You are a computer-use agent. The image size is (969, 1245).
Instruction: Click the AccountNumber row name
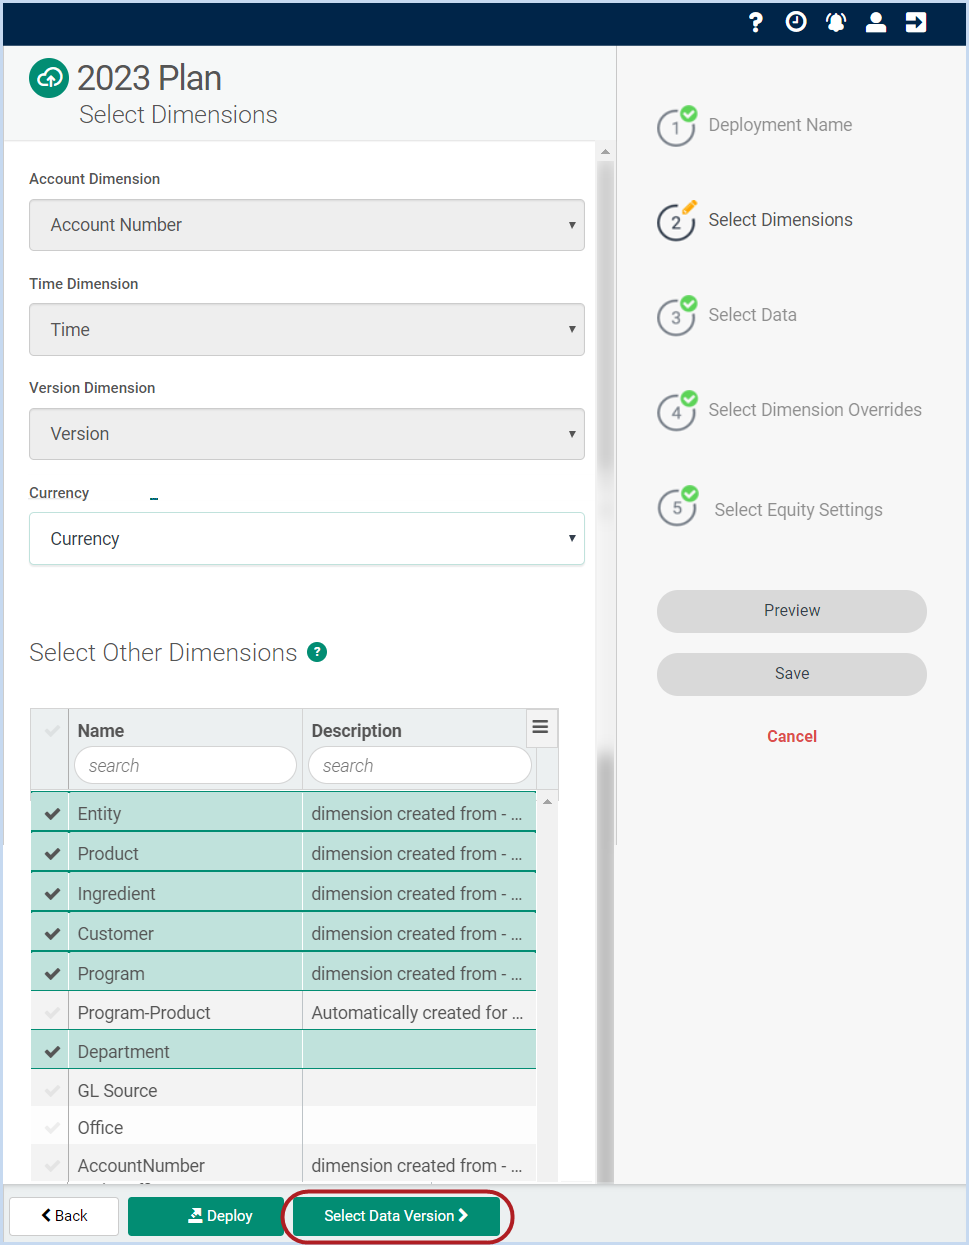(x=141, y=1166)
